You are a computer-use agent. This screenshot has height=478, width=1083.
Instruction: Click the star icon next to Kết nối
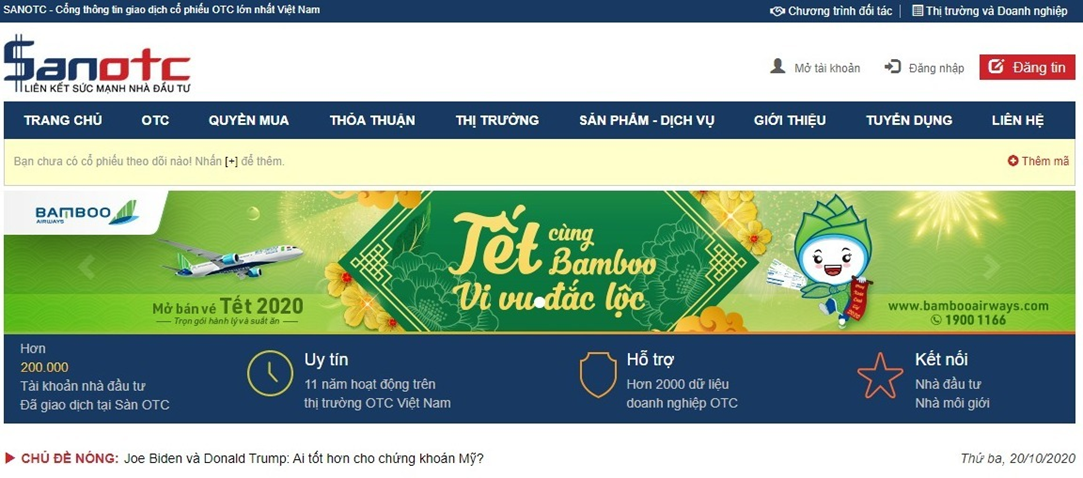(x=880, y=375)
